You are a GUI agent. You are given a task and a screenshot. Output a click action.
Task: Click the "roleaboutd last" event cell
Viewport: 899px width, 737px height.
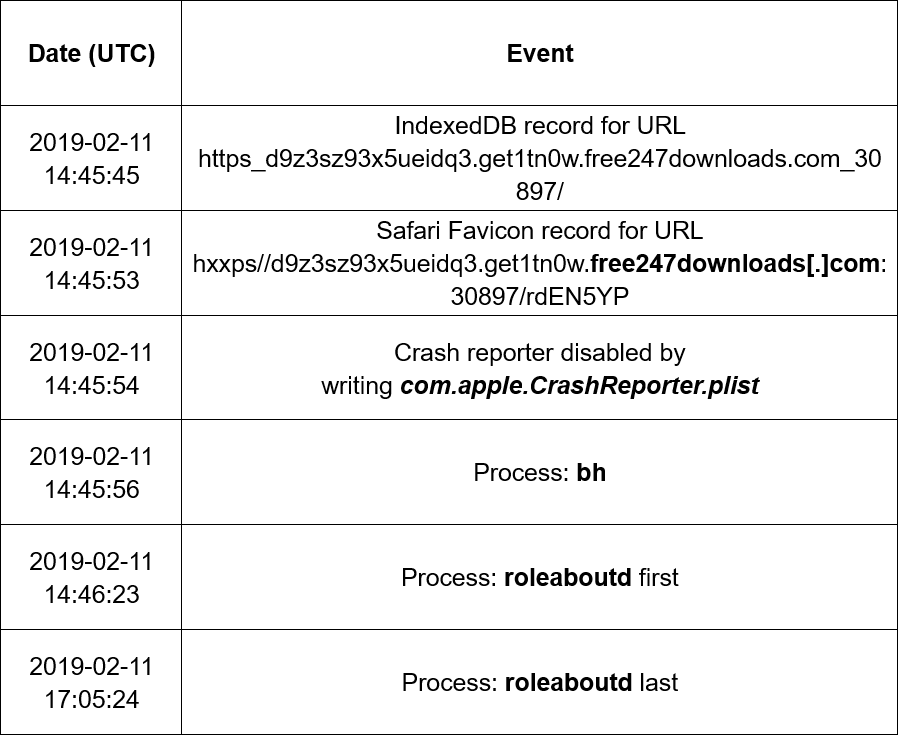pos(540,683)
